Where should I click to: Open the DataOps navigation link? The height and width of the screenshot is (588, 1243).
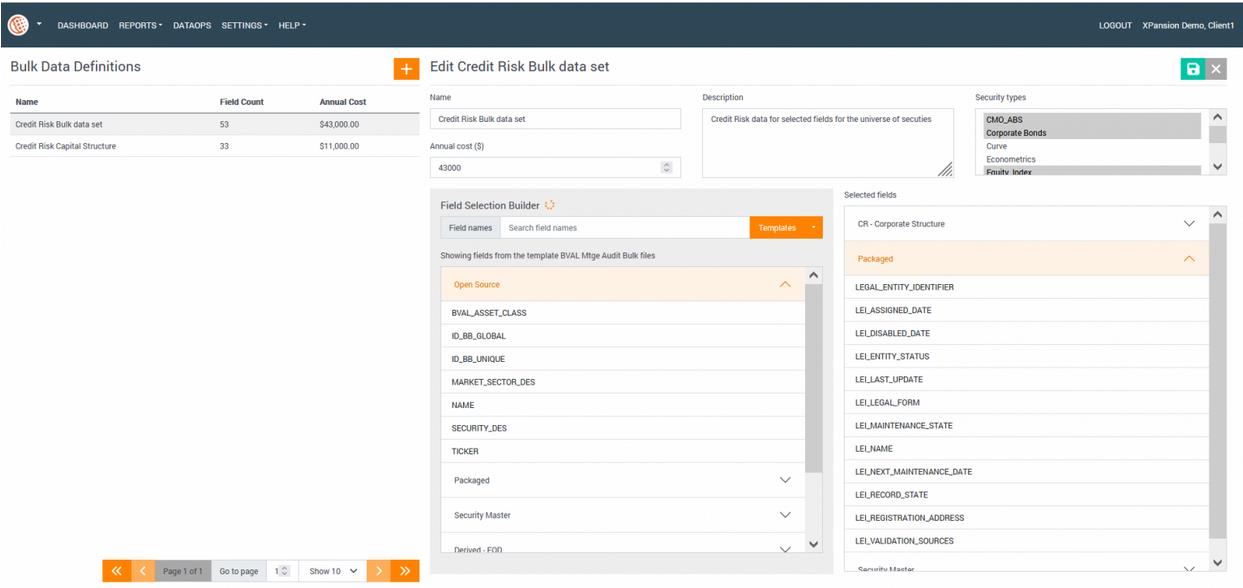click(192, 25)
